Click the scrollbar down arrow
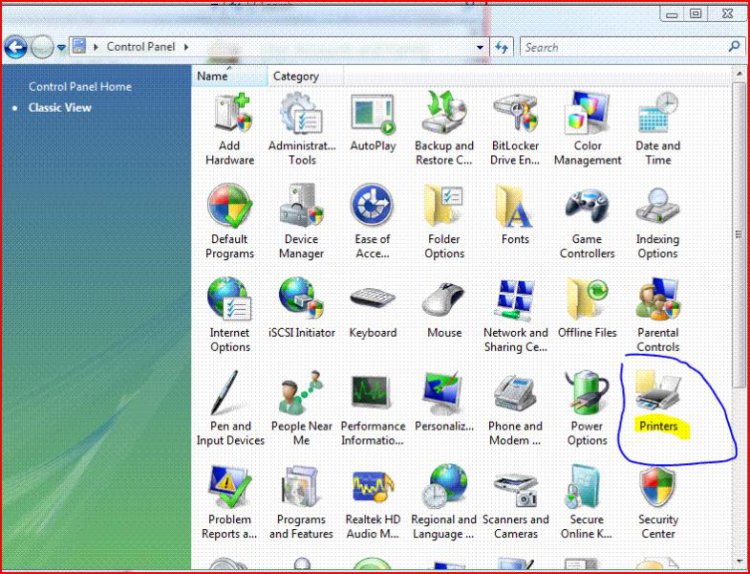This screenshot has height=574, width=750. [739, 560]
